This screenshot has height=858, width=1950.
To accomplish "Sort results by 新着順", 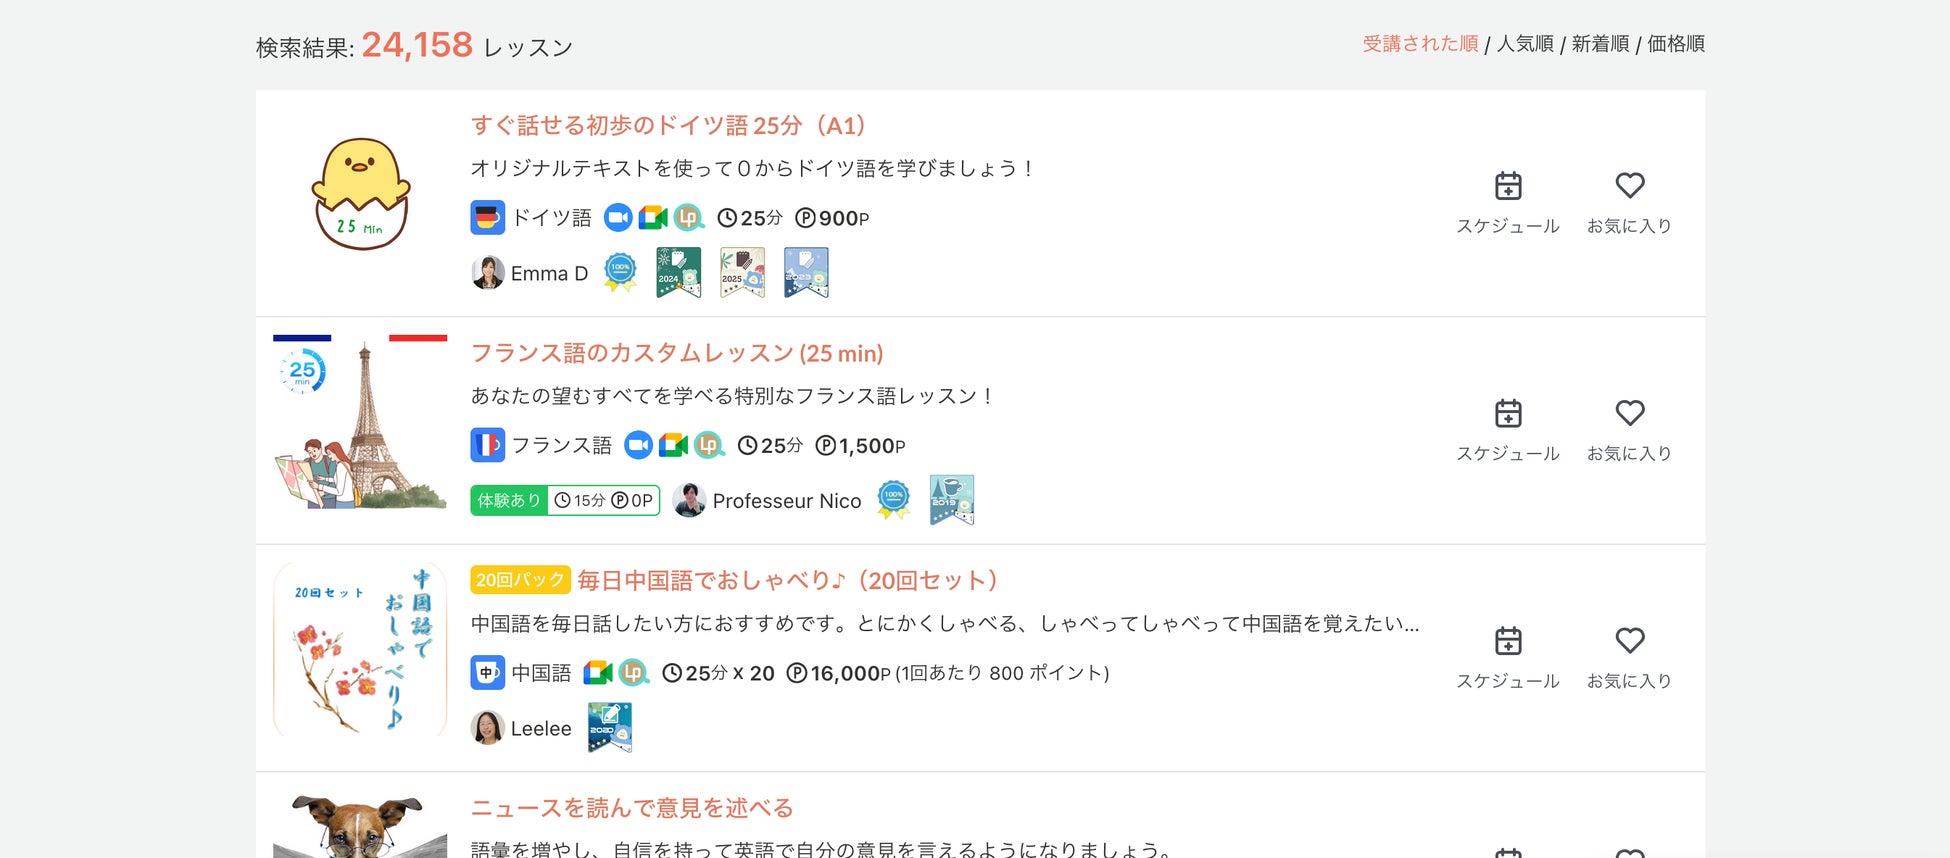I will point(1600,44).
